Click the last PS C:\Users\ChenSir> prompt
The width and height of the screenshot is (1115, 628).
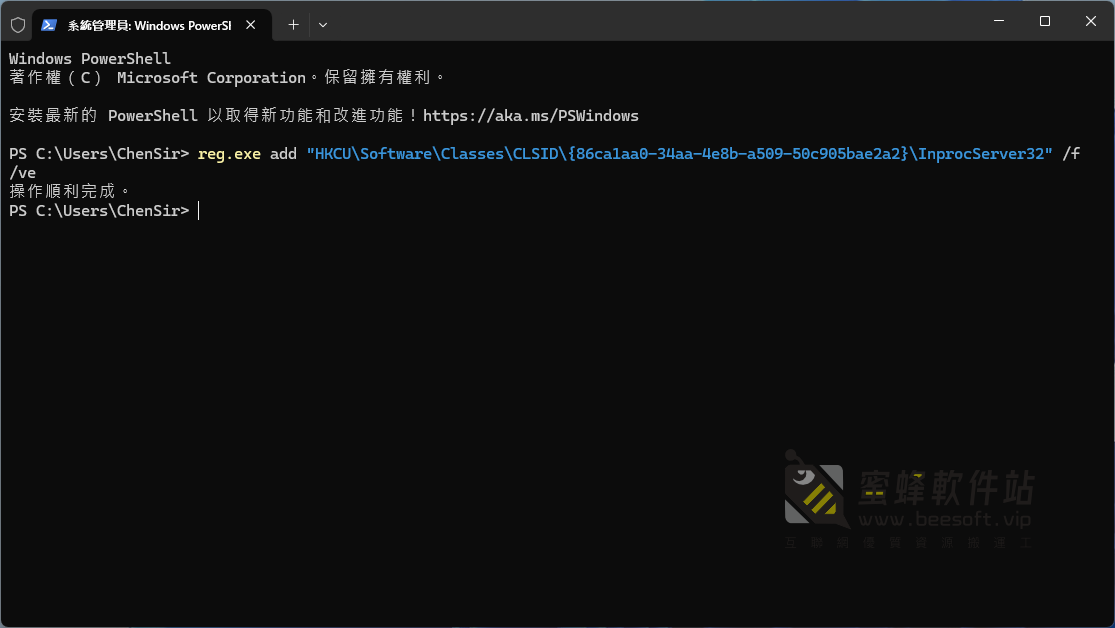pos(99,211)
